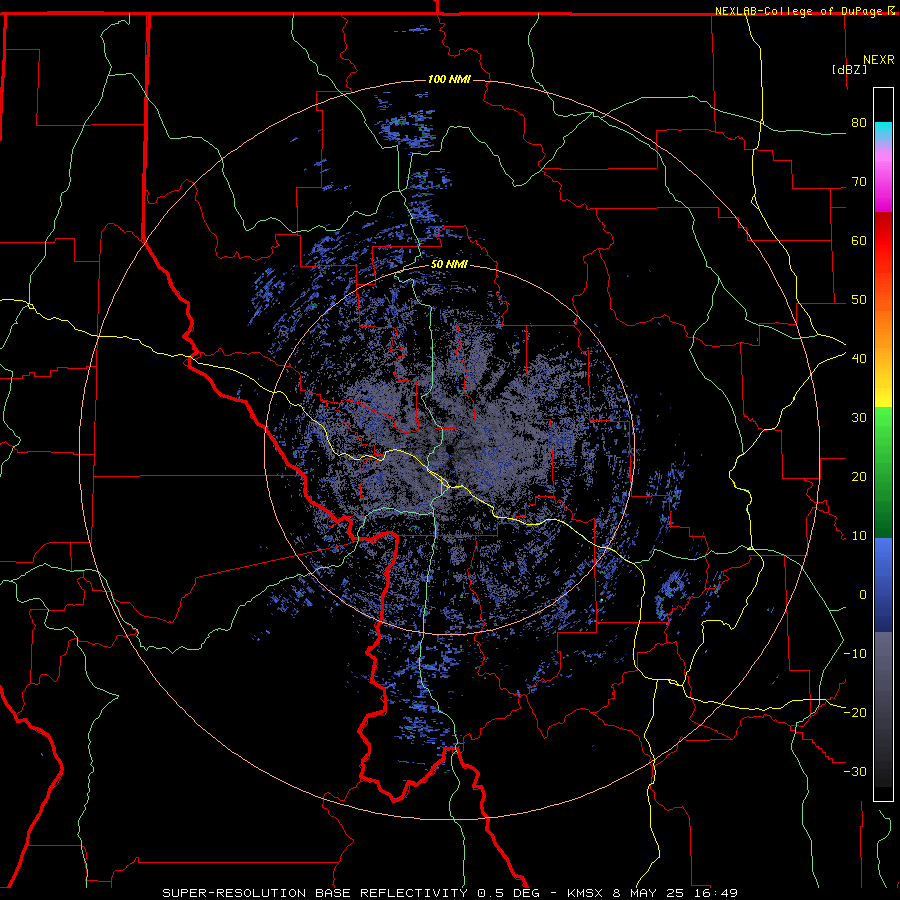Click the 40 value on dBZ scale

tap(859, 359)
